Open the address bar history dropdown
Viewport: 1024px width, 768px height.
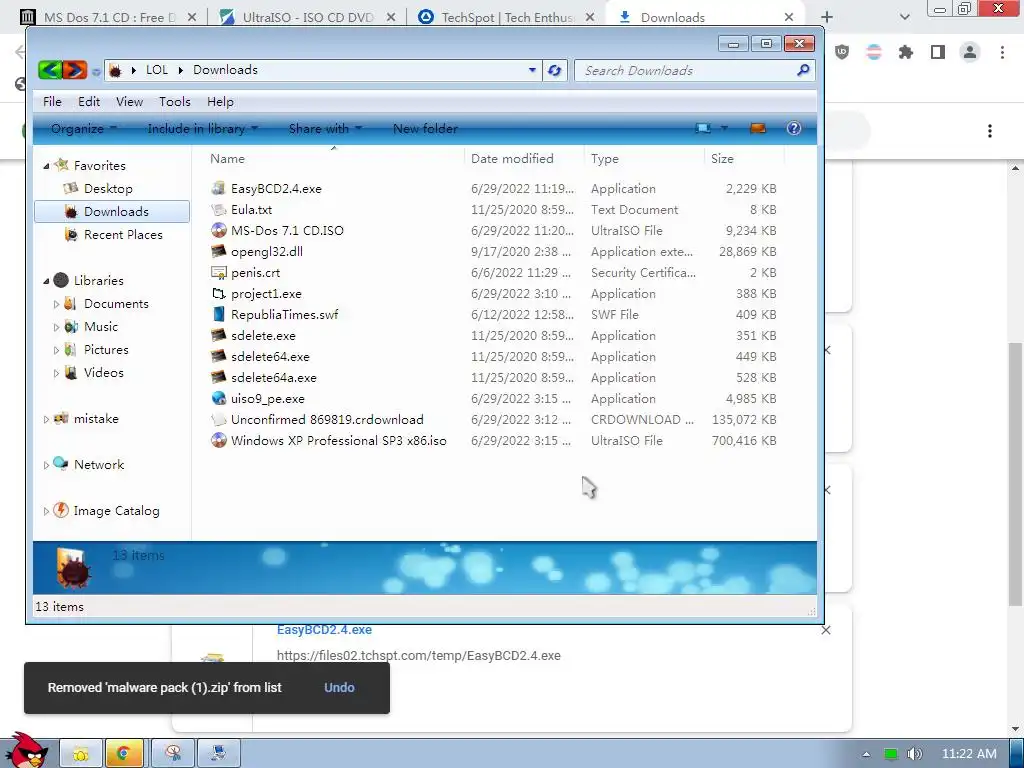[x=532, y=70]
